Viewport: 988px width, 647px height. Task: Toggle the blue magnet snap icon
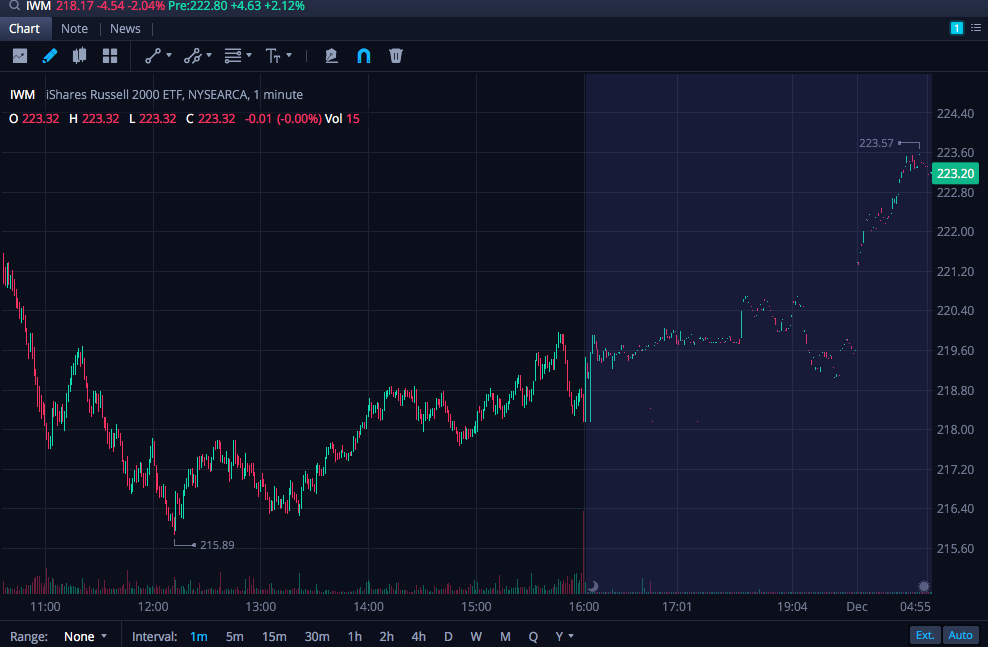point(364,56)
